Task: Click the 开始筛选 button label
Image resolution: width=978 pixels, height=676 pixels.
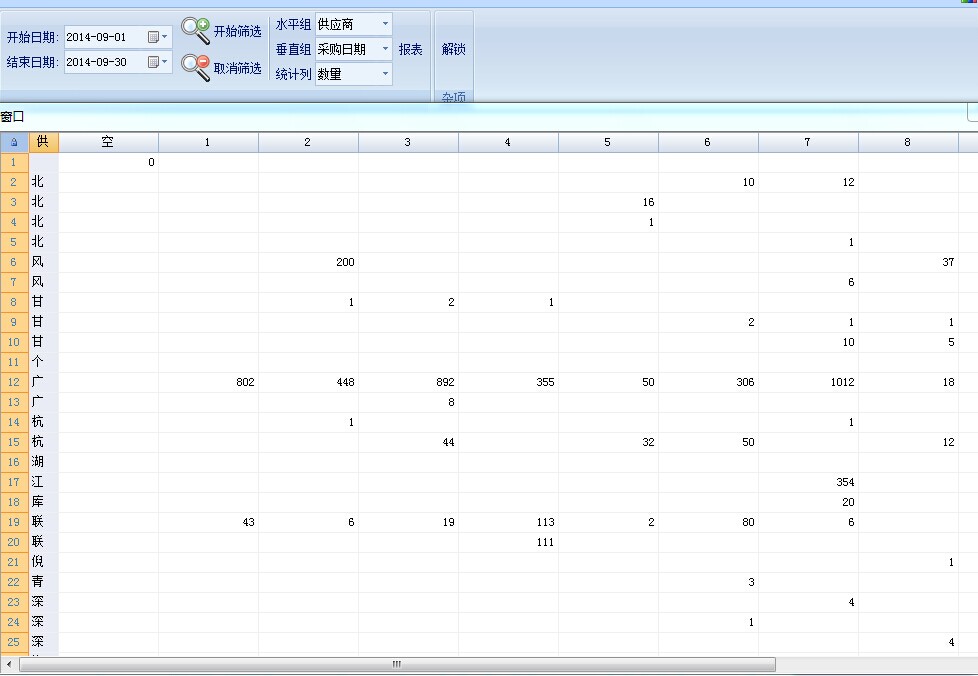Action: (x=238, y=31)
